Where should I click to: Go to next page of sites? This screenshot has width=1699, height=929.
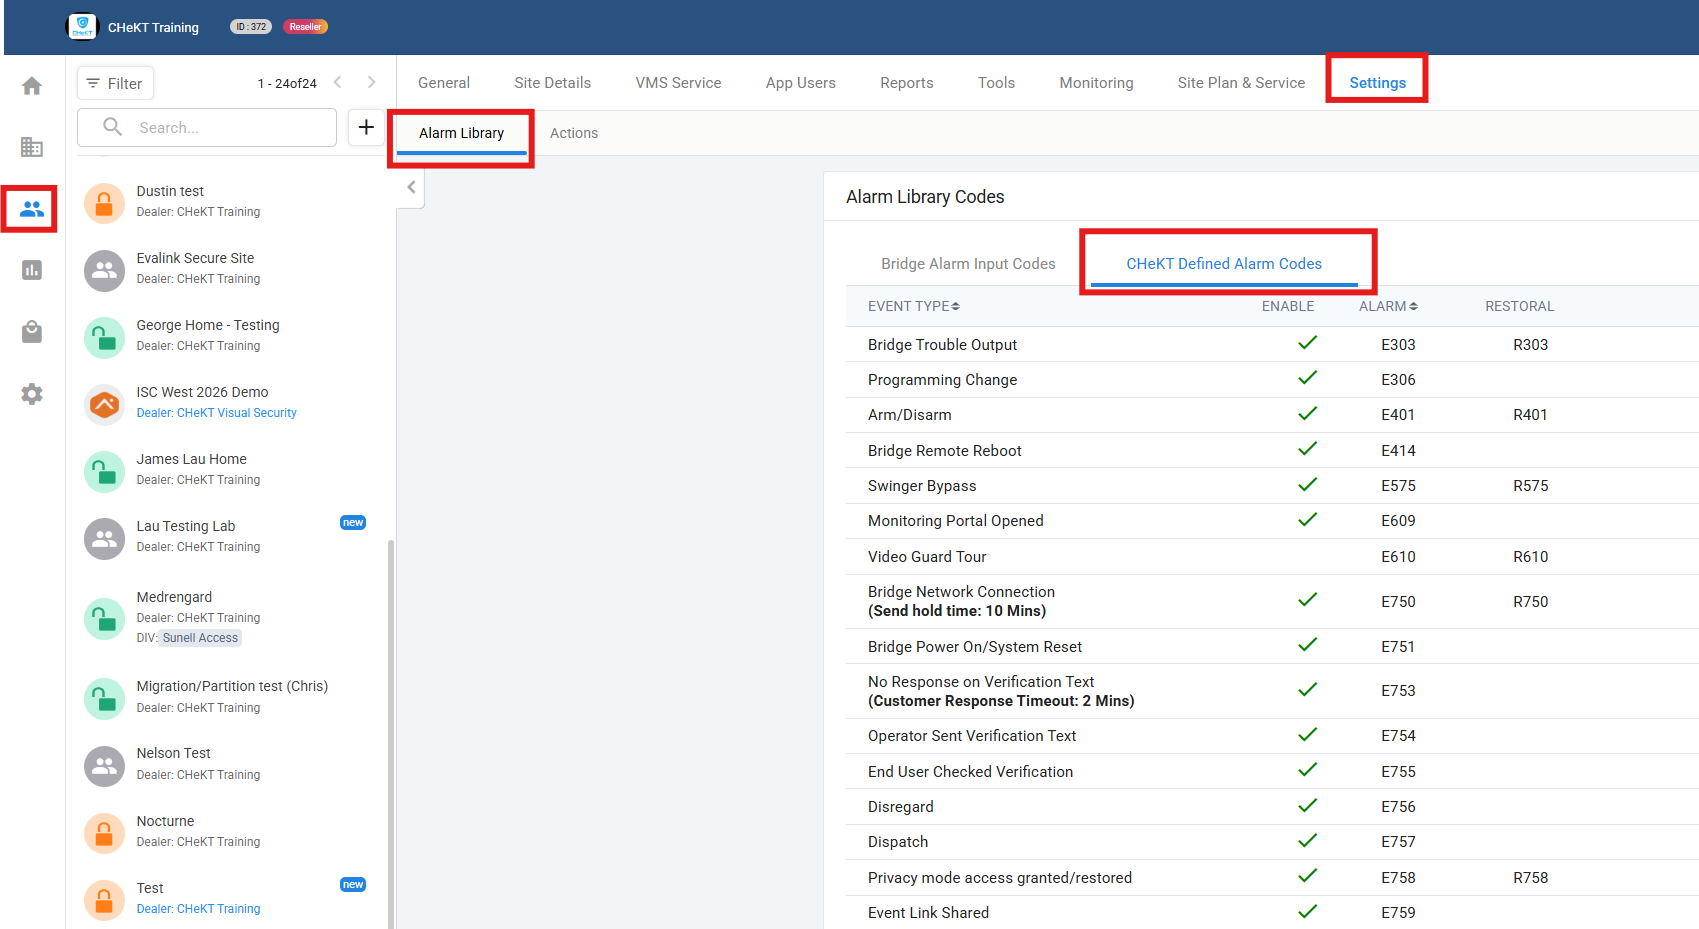[x=371, y=82]
